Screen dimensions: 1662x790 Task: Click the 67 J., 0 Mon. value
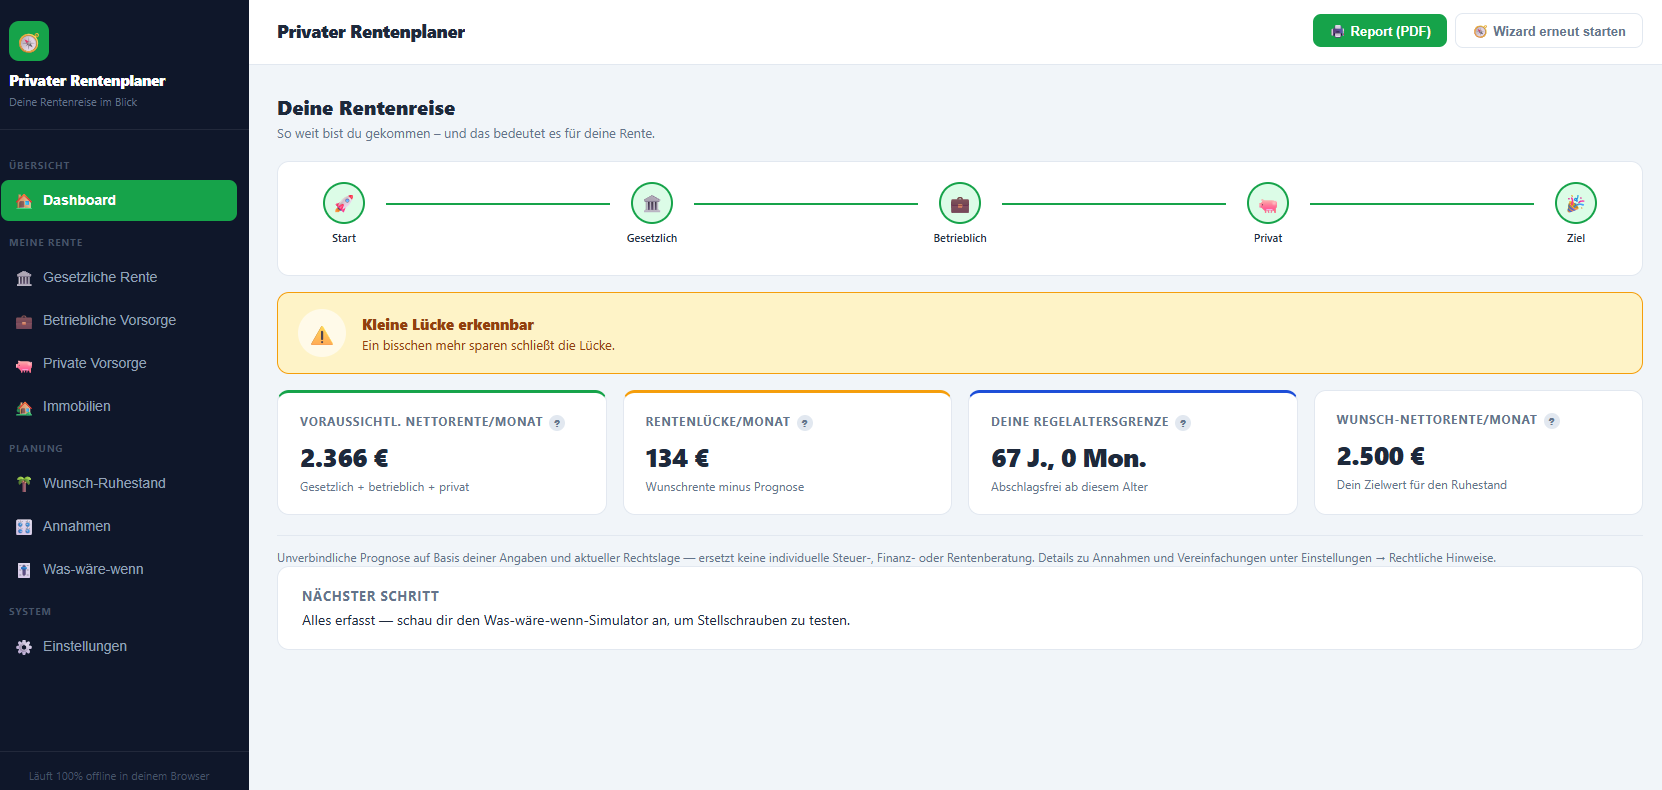coord(1069,458)
